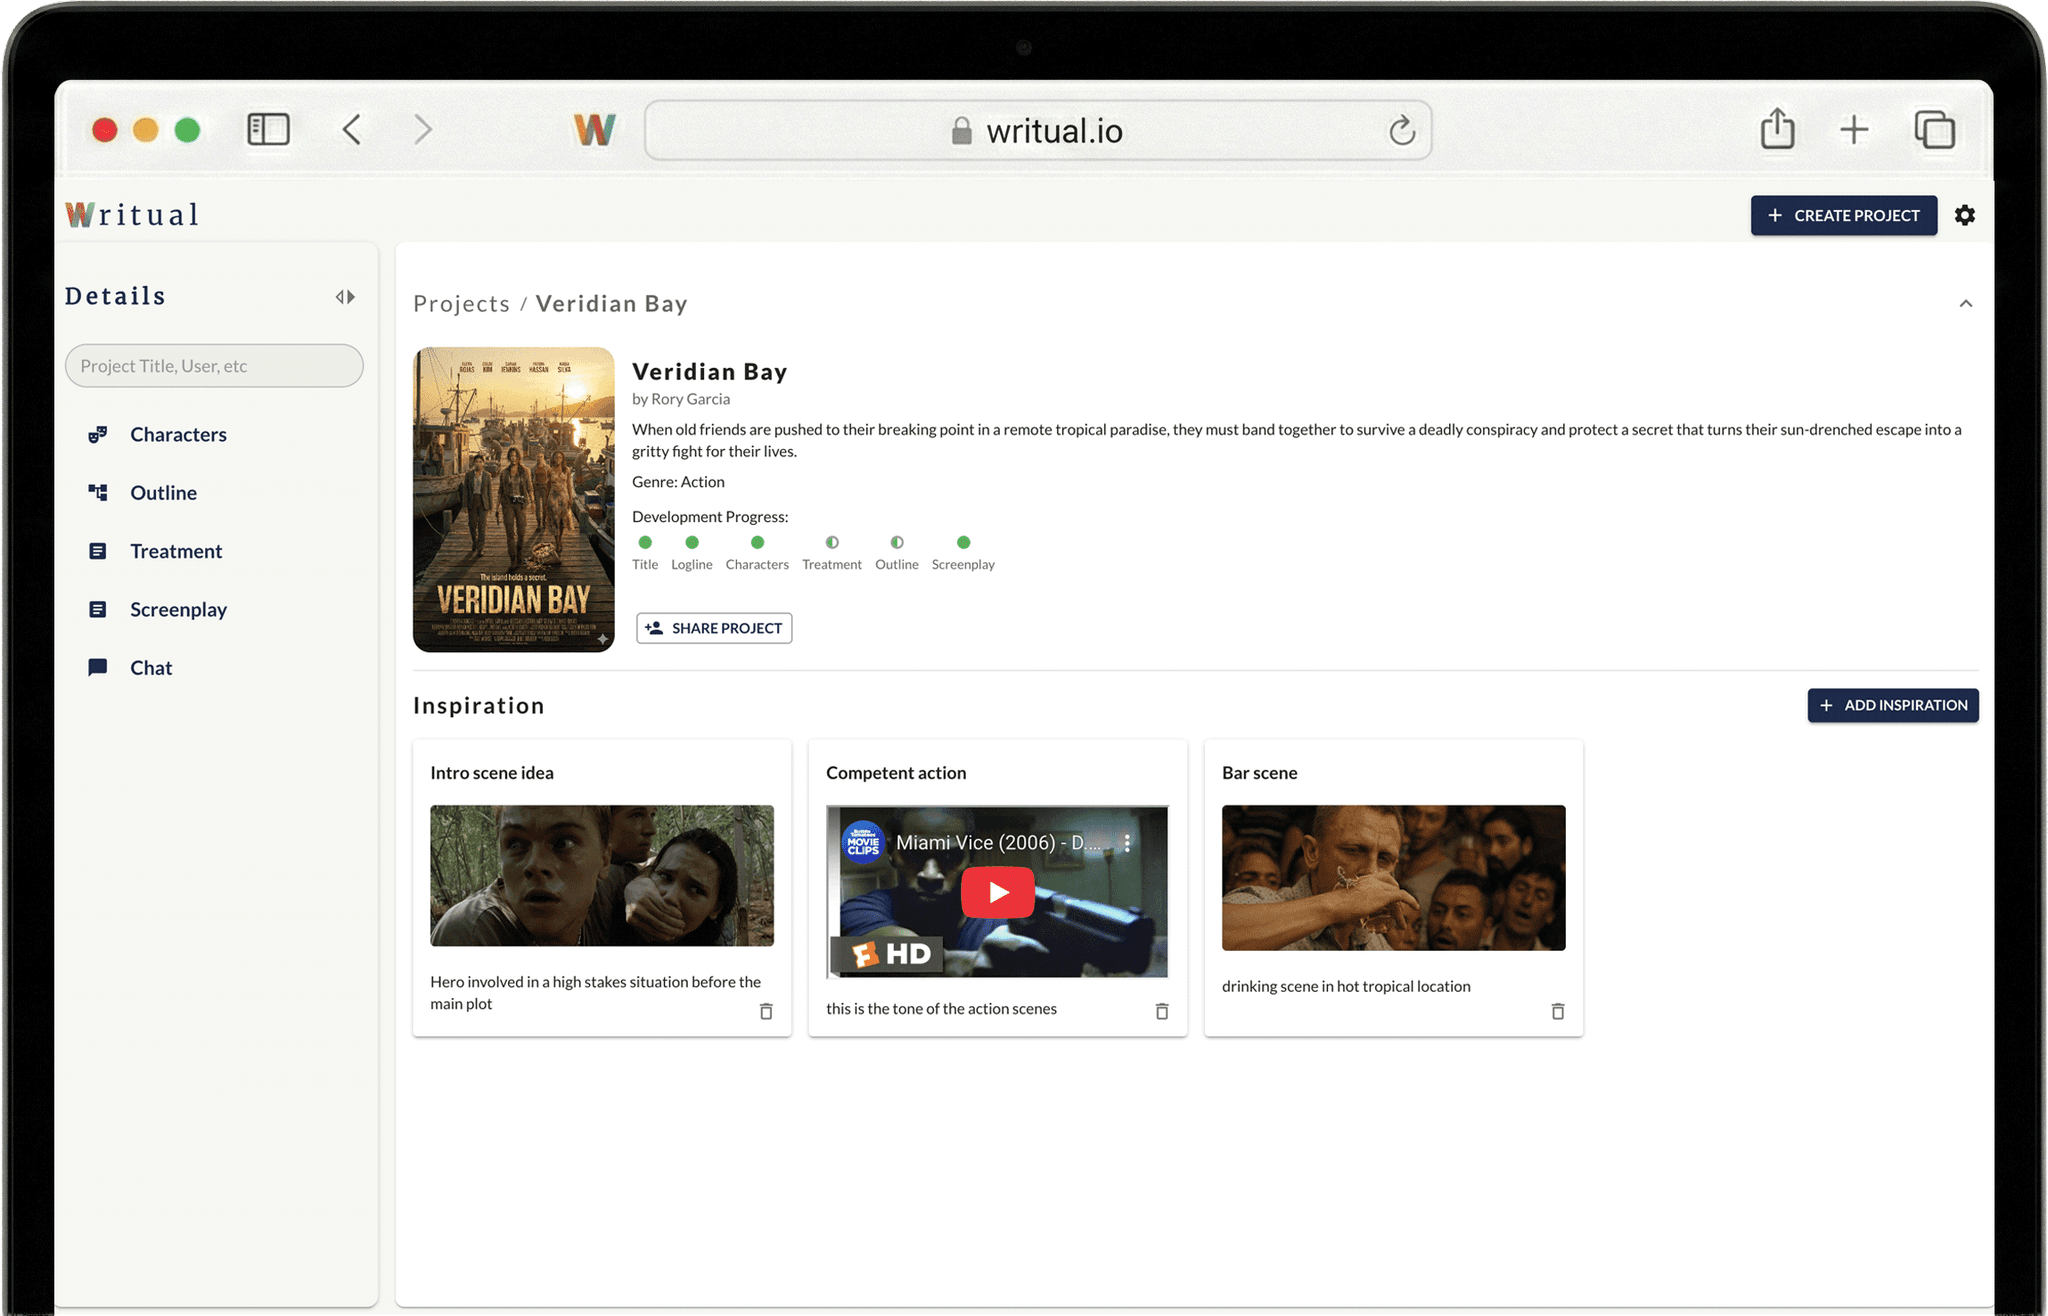This screenshot has height=1316, width=2048.
Task: Click the Project Title search field
Action: [214, 365]
